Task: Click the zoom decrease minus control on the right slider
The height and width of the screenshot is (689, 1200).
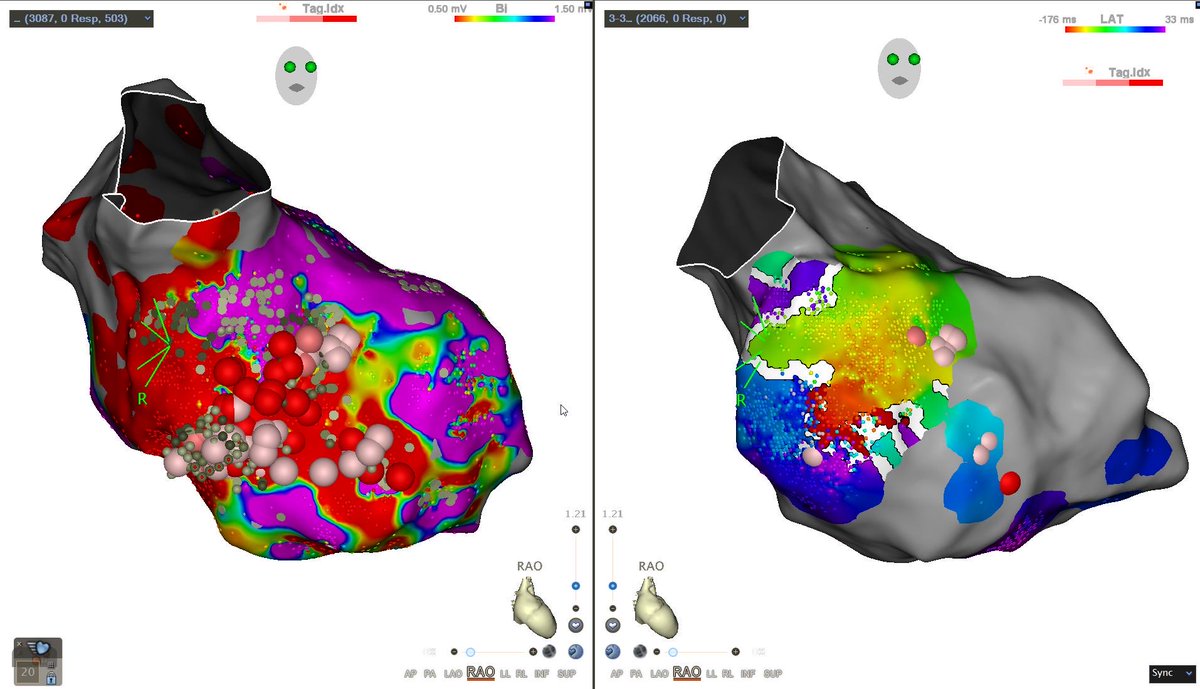Action: [612, 608]
